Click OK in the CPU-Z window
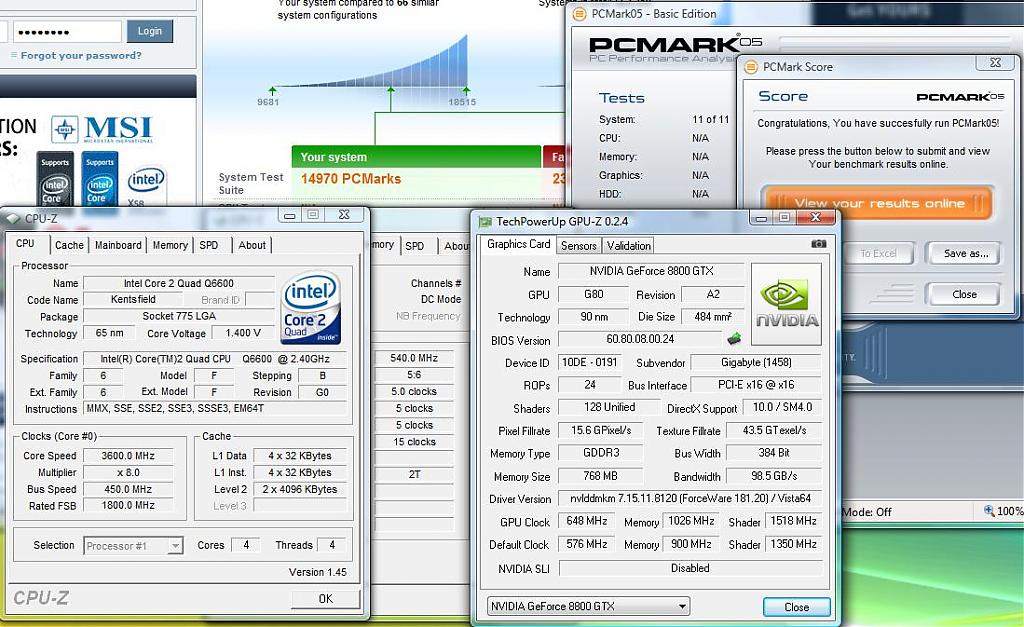The width and height of the screenshot is (1024, 627). (x=325, y=598)
